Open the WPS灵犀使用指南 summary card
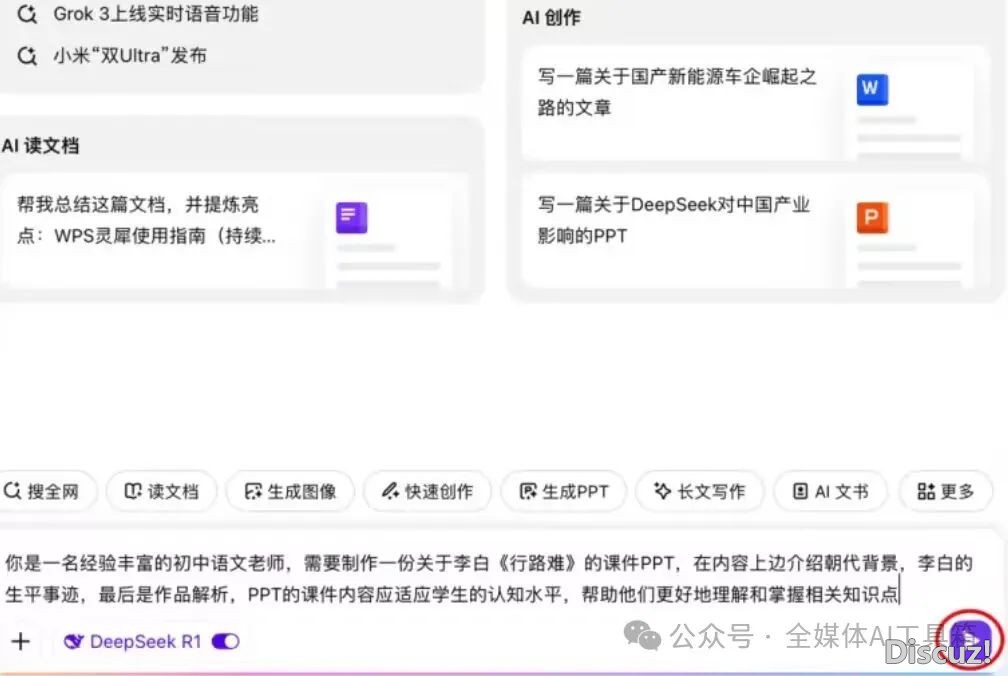The height and width of the screenshot is (676, 1008). coord(235,230)
